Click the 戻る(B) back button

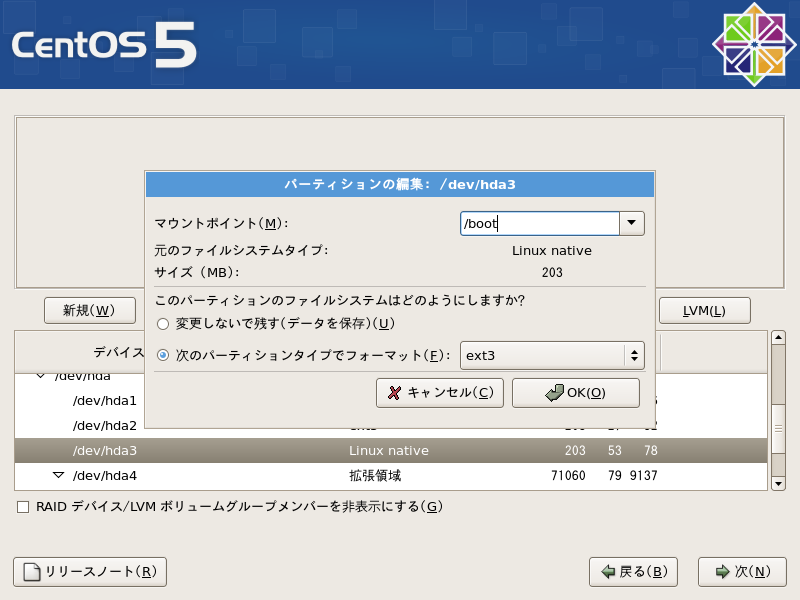633,572
